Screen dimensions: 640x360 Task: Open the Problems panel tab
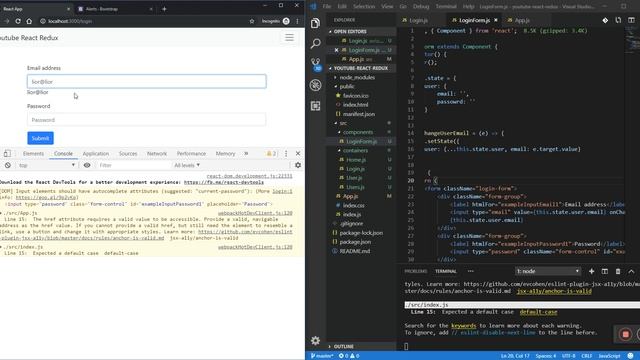pyautogui.click(x=416, y=271)
